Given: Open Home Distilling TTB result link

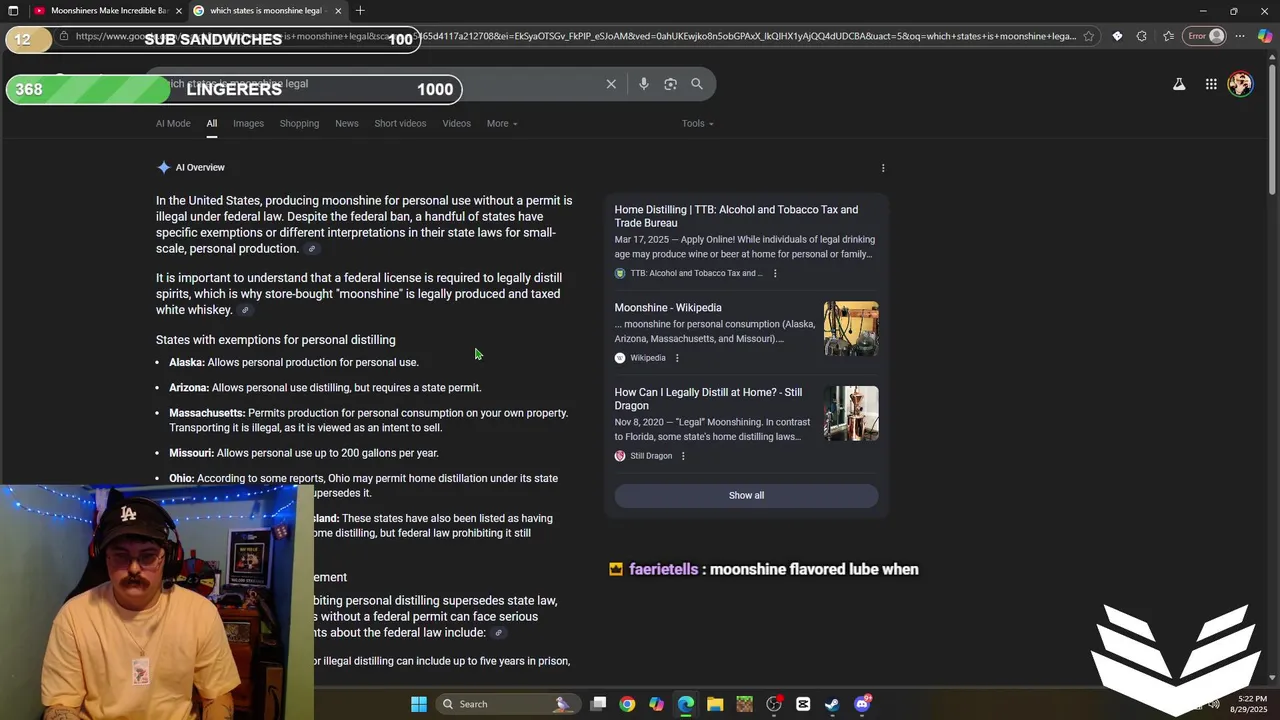Looking at the screenshot, I should pyautogui.click(x=736, y=216).
